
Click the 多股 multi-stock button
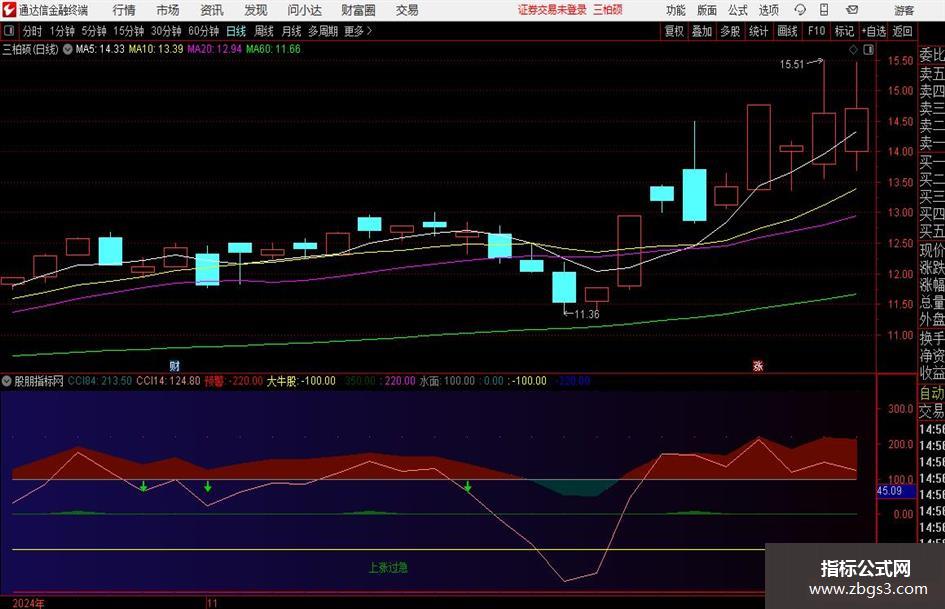(730, 31)
